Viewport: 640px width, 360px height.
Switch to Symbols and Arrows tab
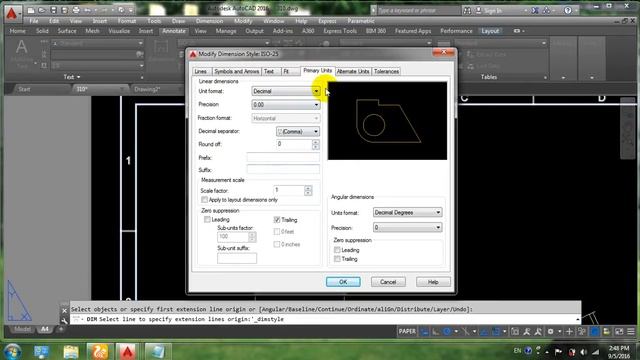tap(236, 71)
